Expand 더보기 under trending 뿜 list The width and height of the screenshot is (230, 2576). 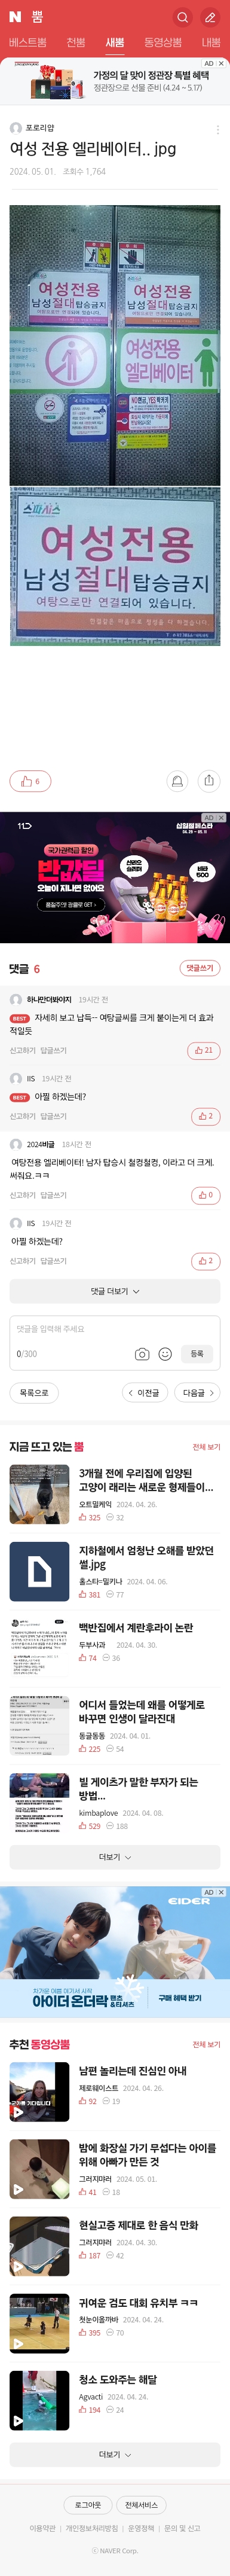pyautogui.click(x=115, y=1857)
